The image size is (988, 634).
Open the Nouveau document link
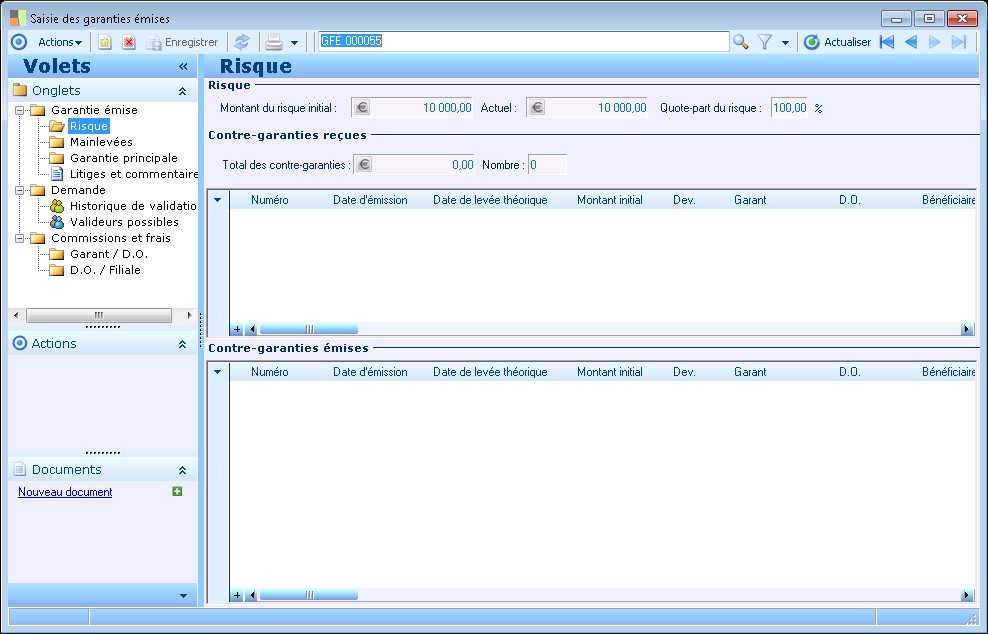tap(65, 492)
